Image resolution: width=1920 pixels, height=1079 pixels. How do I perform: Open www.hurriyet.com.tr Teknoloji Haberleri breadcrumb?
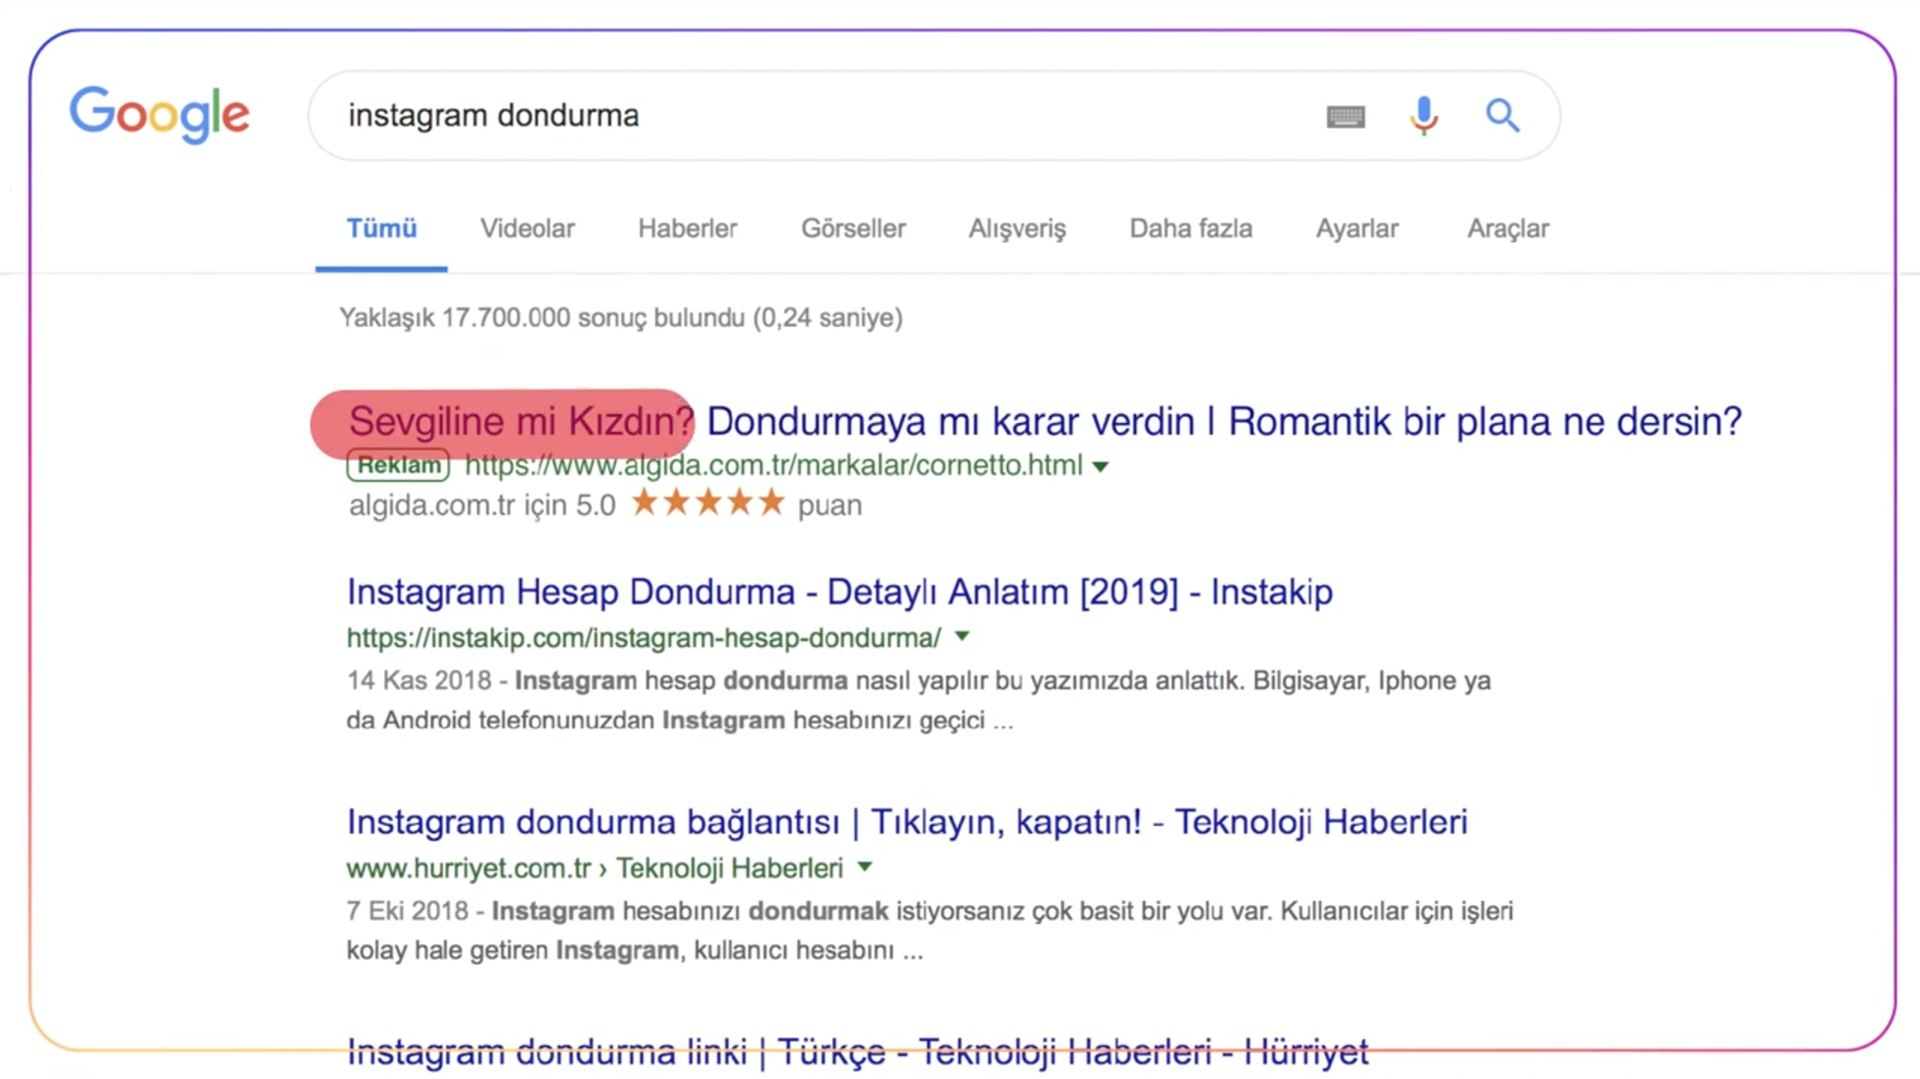coord(595,868)
